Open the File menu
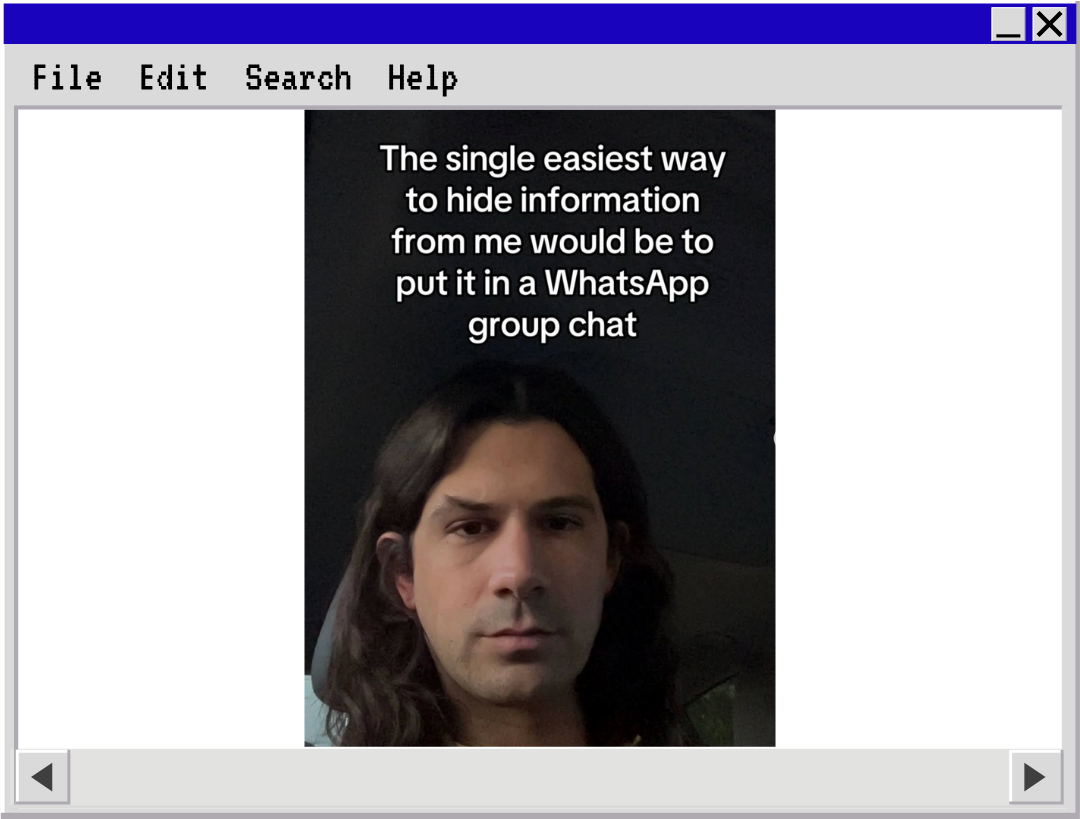 67,78
